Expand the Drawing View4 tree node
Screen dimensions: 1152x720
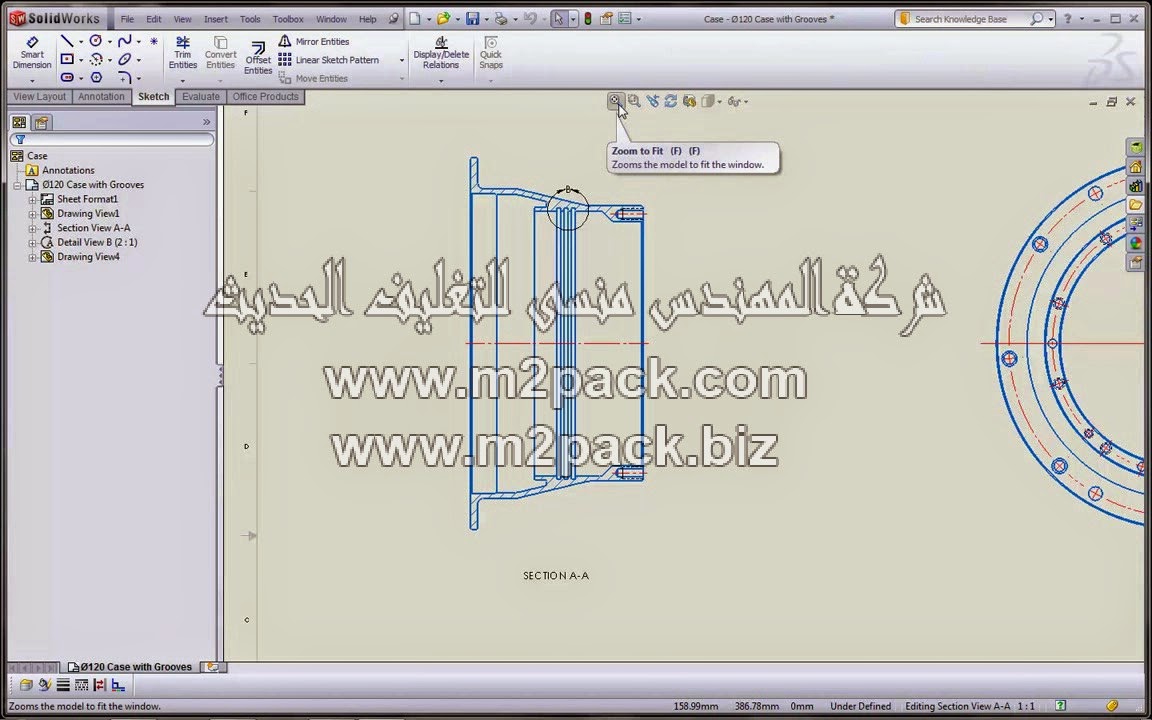(32, 257)
